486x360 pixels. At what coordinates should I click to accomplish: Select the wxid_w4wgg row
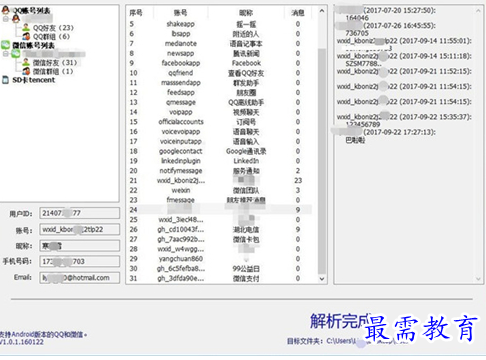[220, 249]
